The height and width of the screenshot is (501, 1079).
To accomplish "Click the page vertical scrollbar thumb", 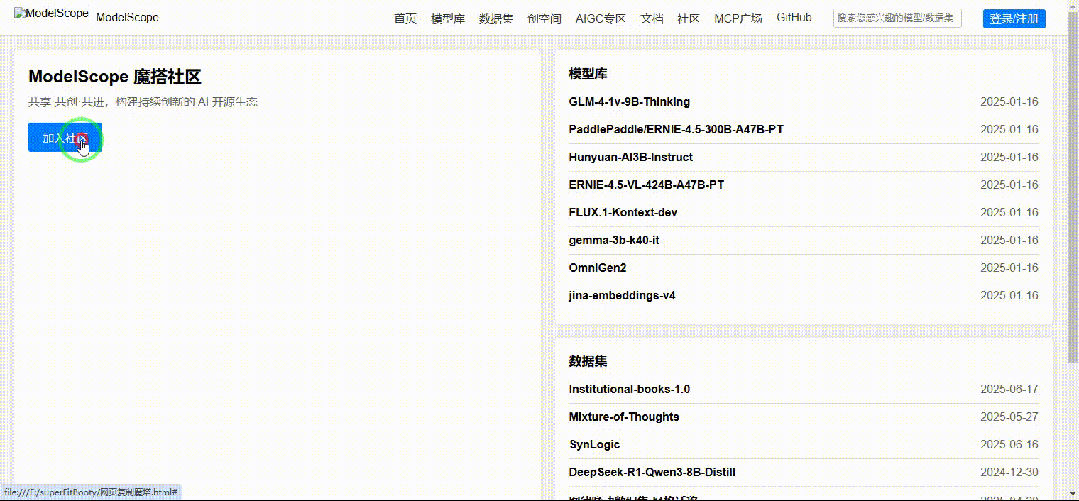I will click(1073, 186).
